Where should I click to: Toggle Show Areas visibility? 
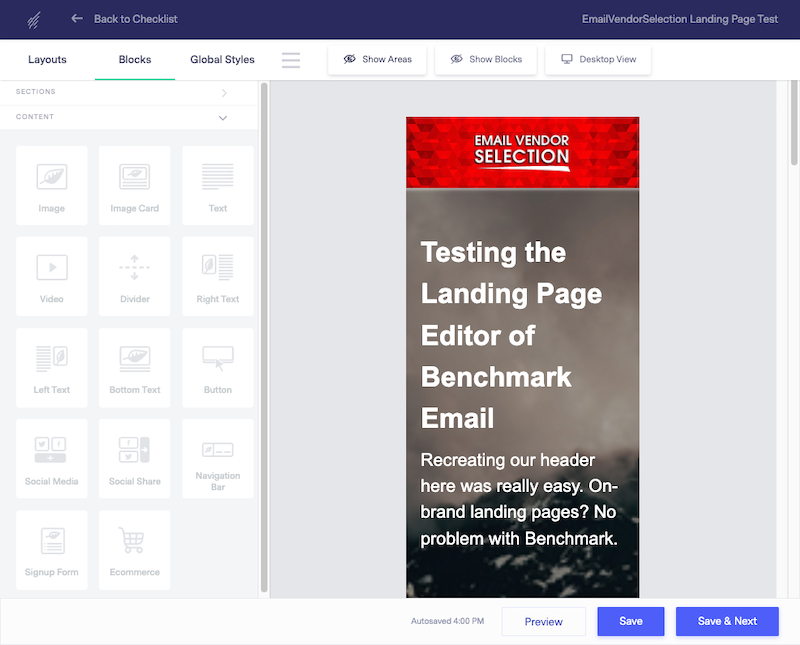click(377, 59)
